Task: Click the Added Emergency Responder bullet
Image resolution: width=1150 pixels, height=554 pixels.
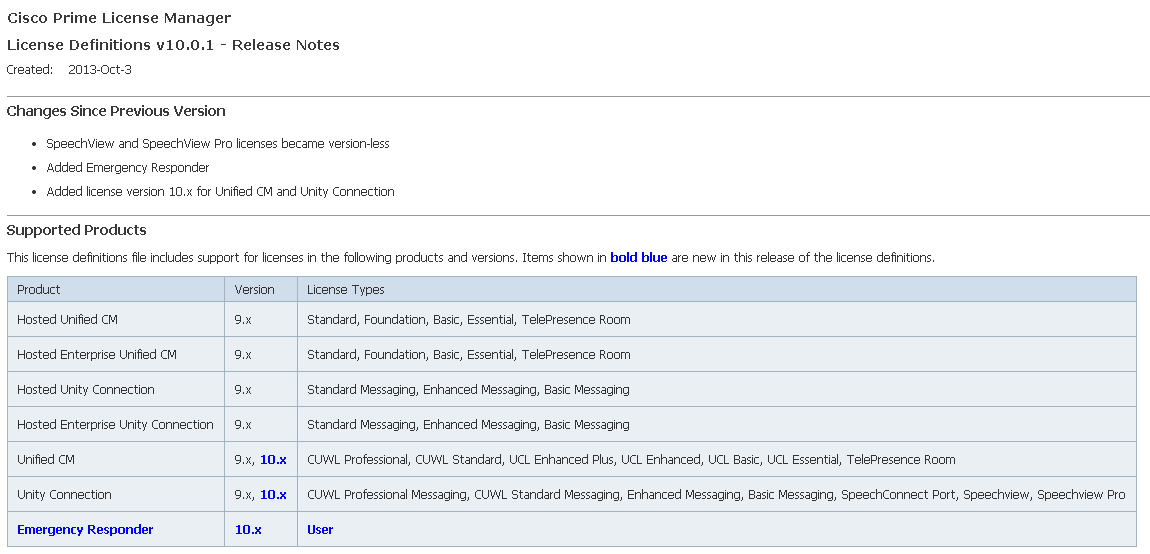Action: click(128, 167)
